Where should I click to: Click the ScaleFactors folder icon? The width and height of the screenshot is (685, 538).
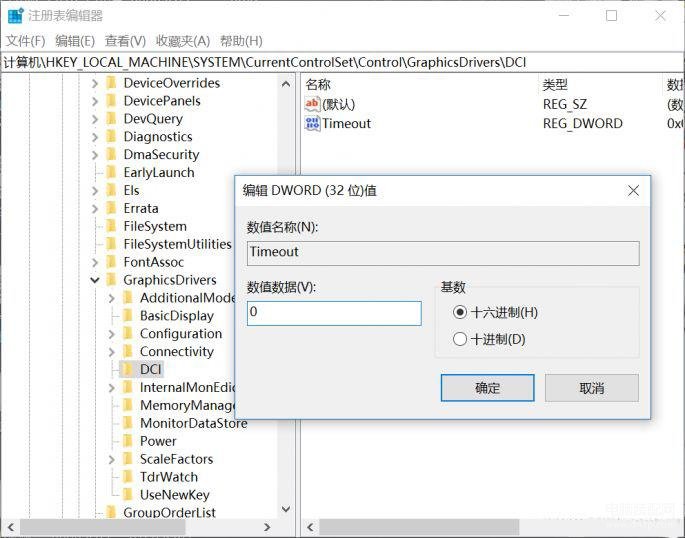tap(128, 459)
